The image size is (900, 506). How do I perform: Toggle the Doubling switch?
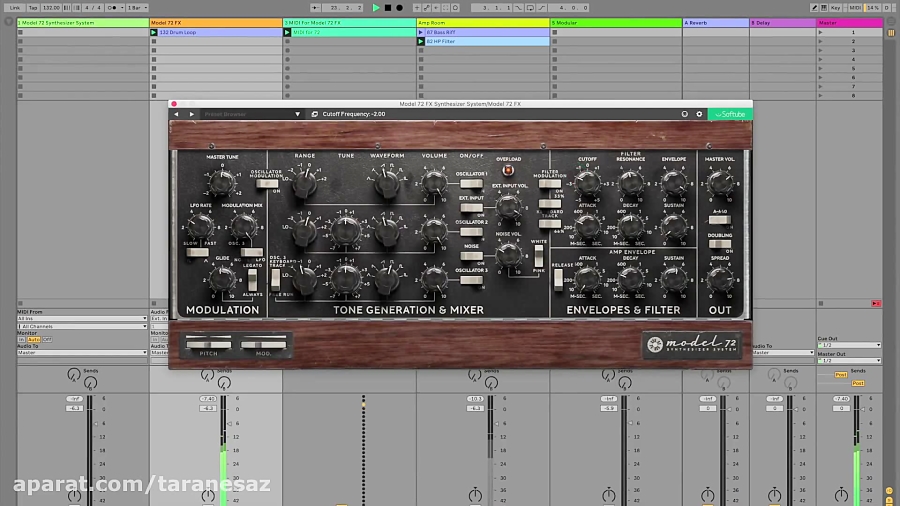[719, 244]
